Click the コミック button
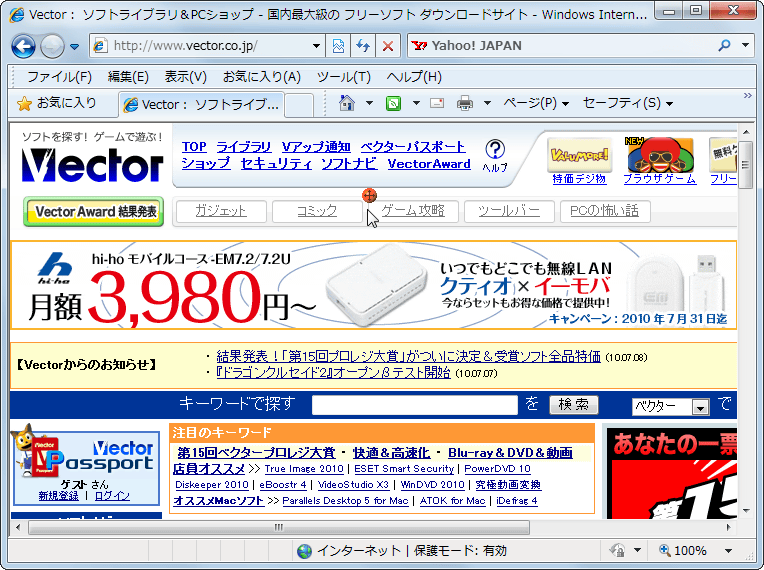The width and height of the screenshot is (764, 570). coord(317,211)
